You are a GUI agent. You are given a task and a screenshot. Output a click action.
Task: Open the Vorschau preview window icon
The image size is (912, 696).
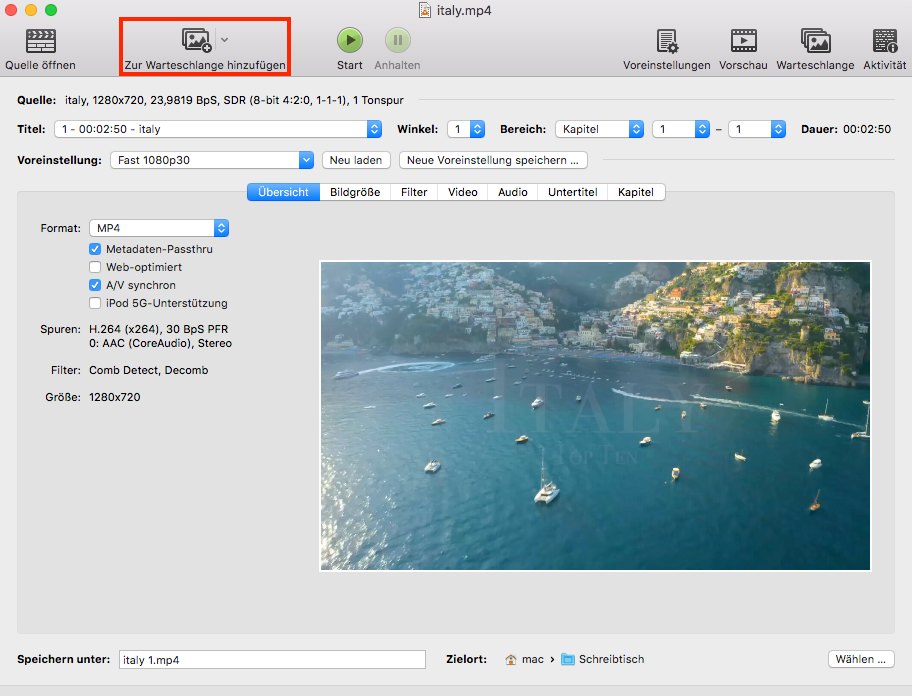[743, 41]
